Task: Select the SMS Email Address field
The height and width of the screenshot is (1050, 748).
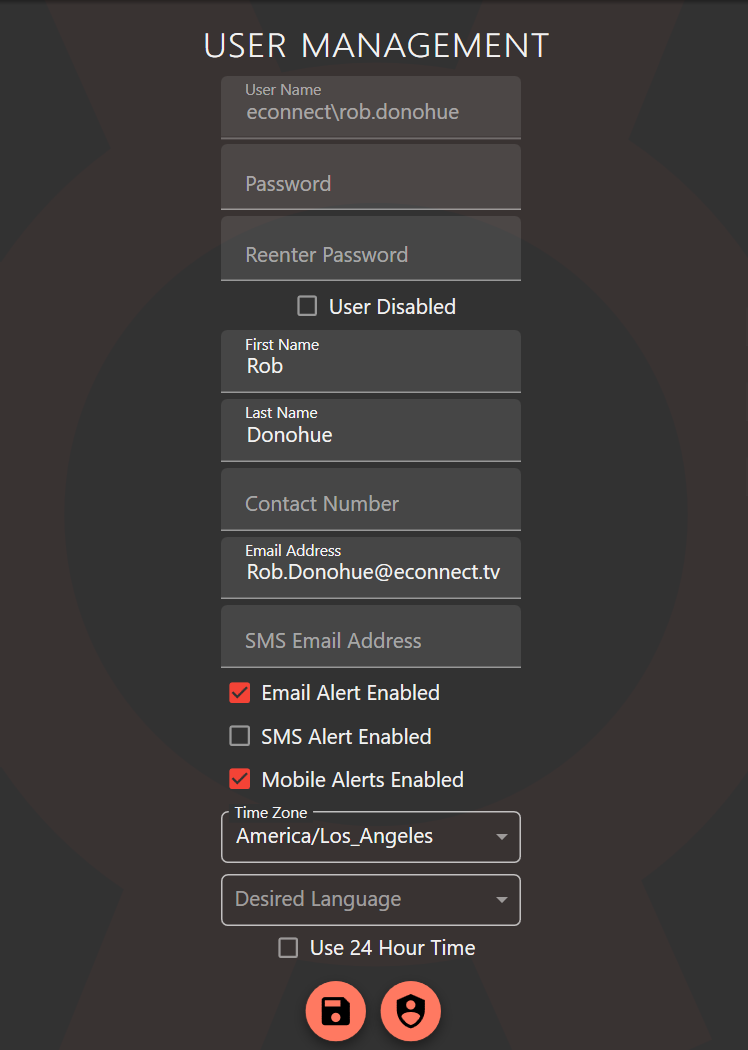Action: tap(370, 639)
